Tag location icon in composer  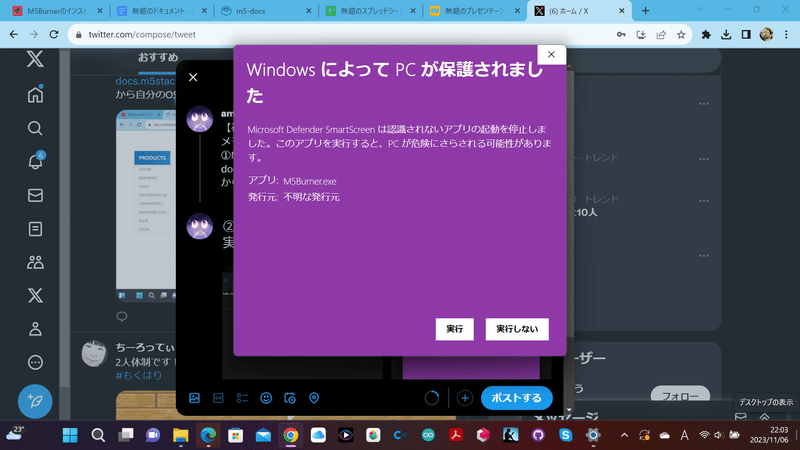point(314,398)
